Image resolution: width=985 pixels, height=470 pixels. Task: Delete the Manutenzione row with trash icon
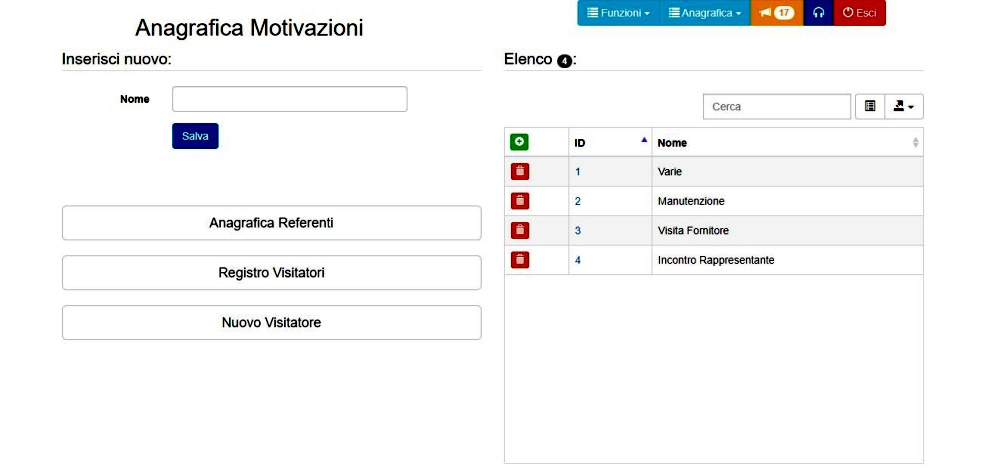point(520,201)
